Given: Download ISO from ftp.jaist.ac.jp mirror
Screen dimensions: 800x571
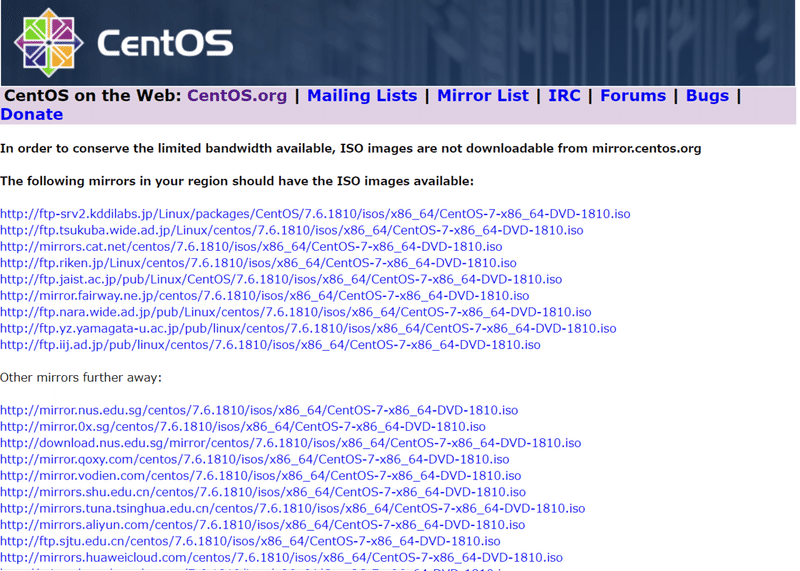Looking at the screenshot, I should 281,279.
